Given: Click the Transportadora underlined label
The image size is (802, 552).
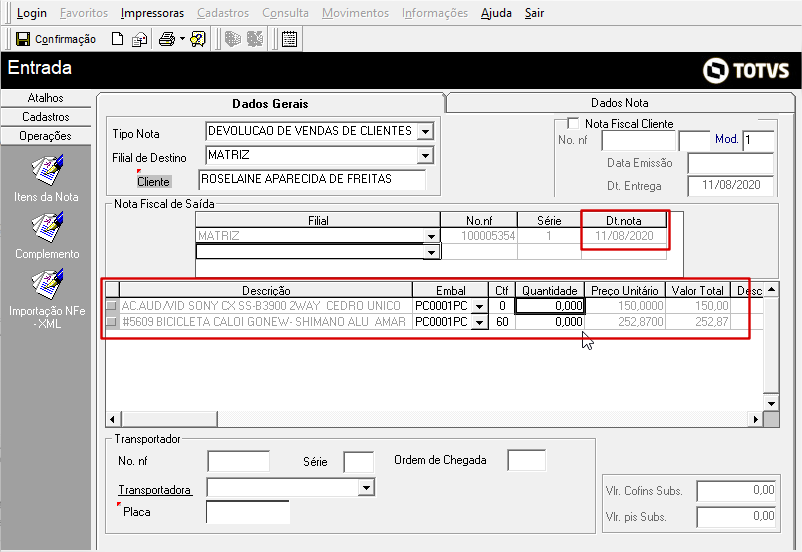Looking at the screenshot, I should [154, 490].
